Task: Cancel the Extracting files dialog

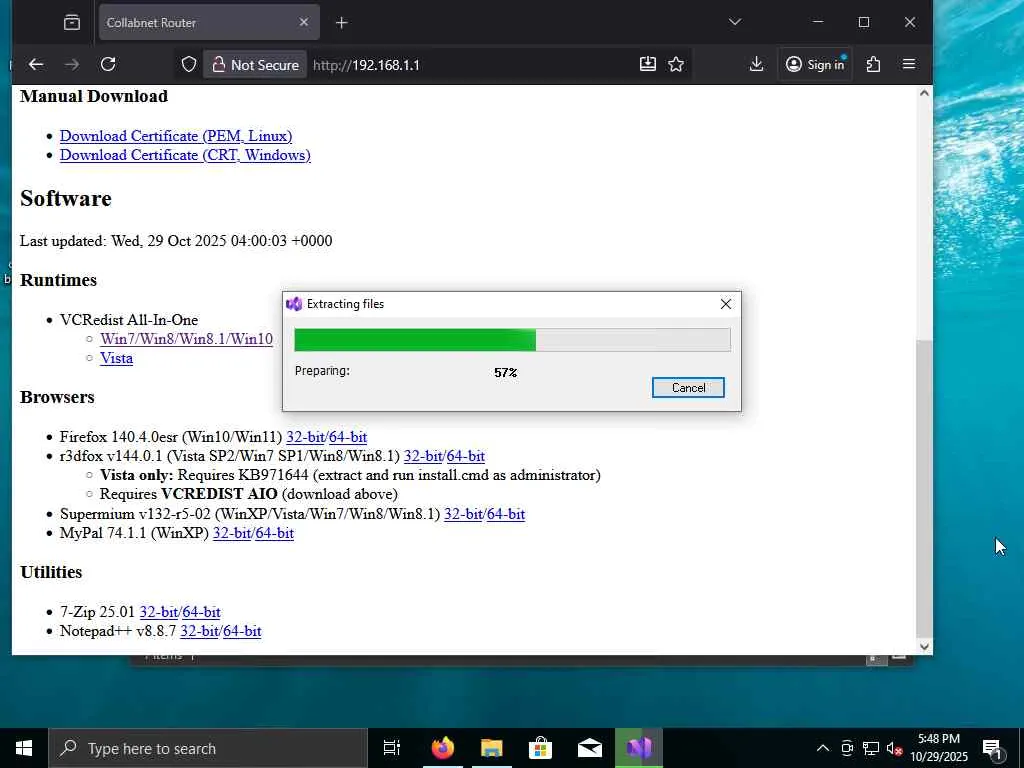Action: click(688, 387)
